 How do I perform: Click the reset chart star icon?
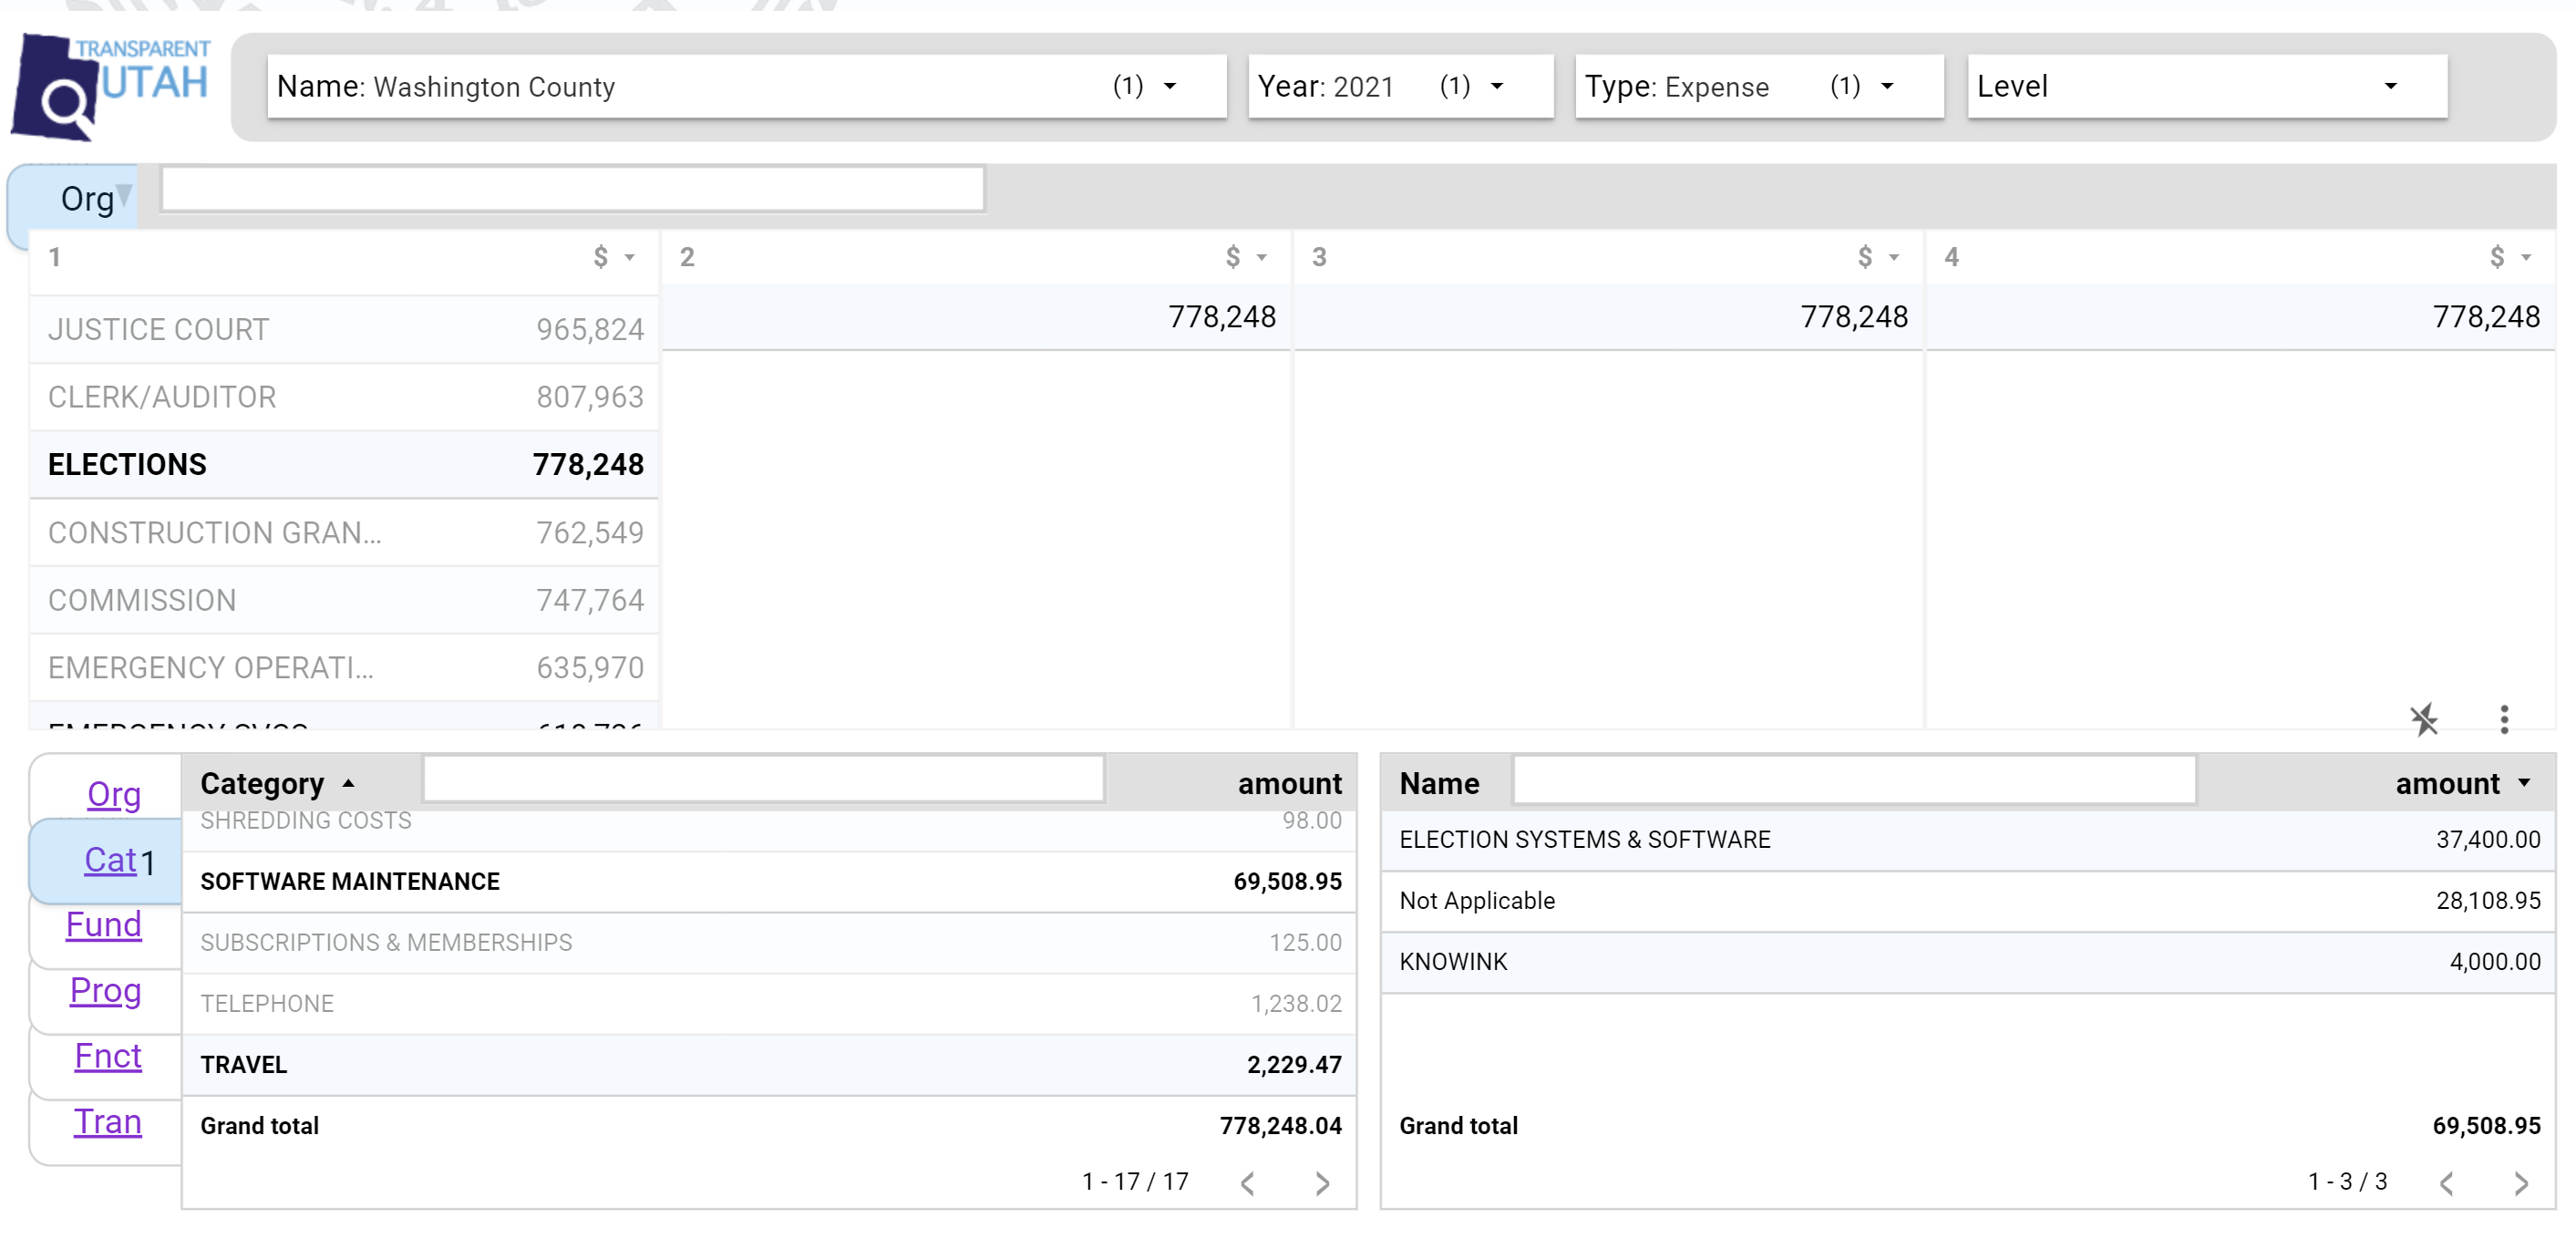click(x=2424, y=719)
